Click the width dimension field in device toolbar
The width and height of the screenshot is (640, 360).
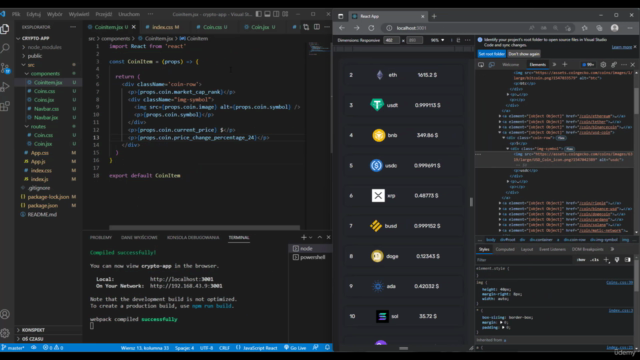pyautogui.click(x=391, y=40)
